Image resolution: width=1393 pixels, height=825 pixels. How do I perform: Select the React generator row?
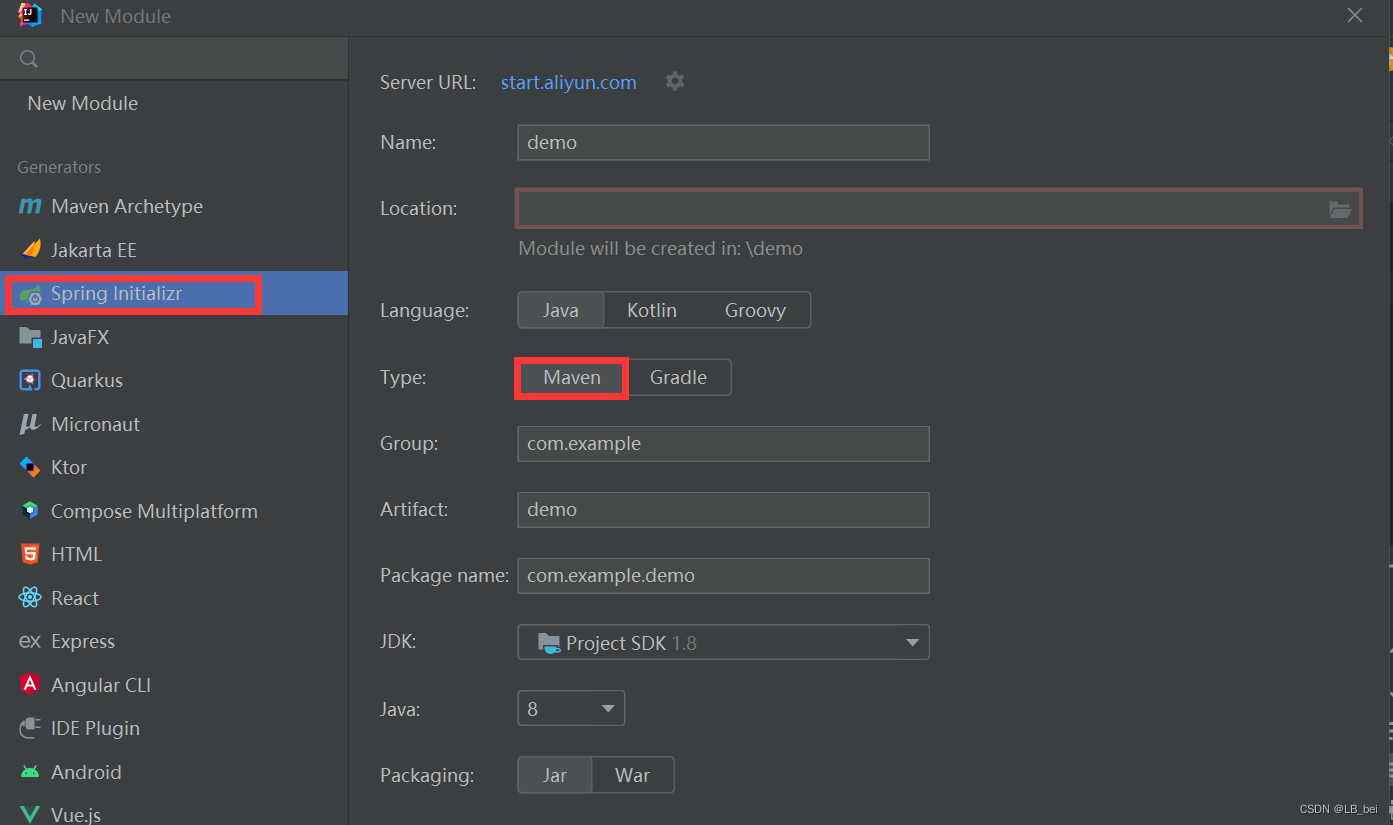(x=174, y=598)
